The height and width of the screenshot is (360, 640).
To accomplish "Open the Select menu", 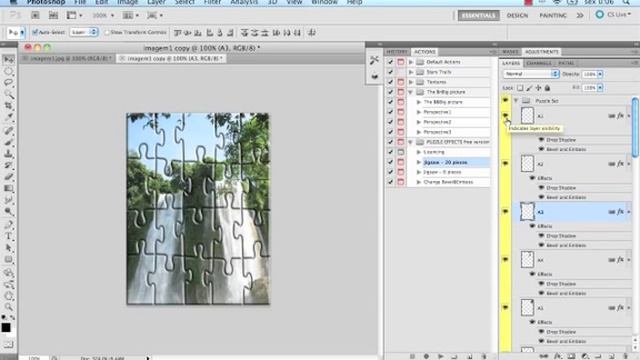I will coord(184,2).
